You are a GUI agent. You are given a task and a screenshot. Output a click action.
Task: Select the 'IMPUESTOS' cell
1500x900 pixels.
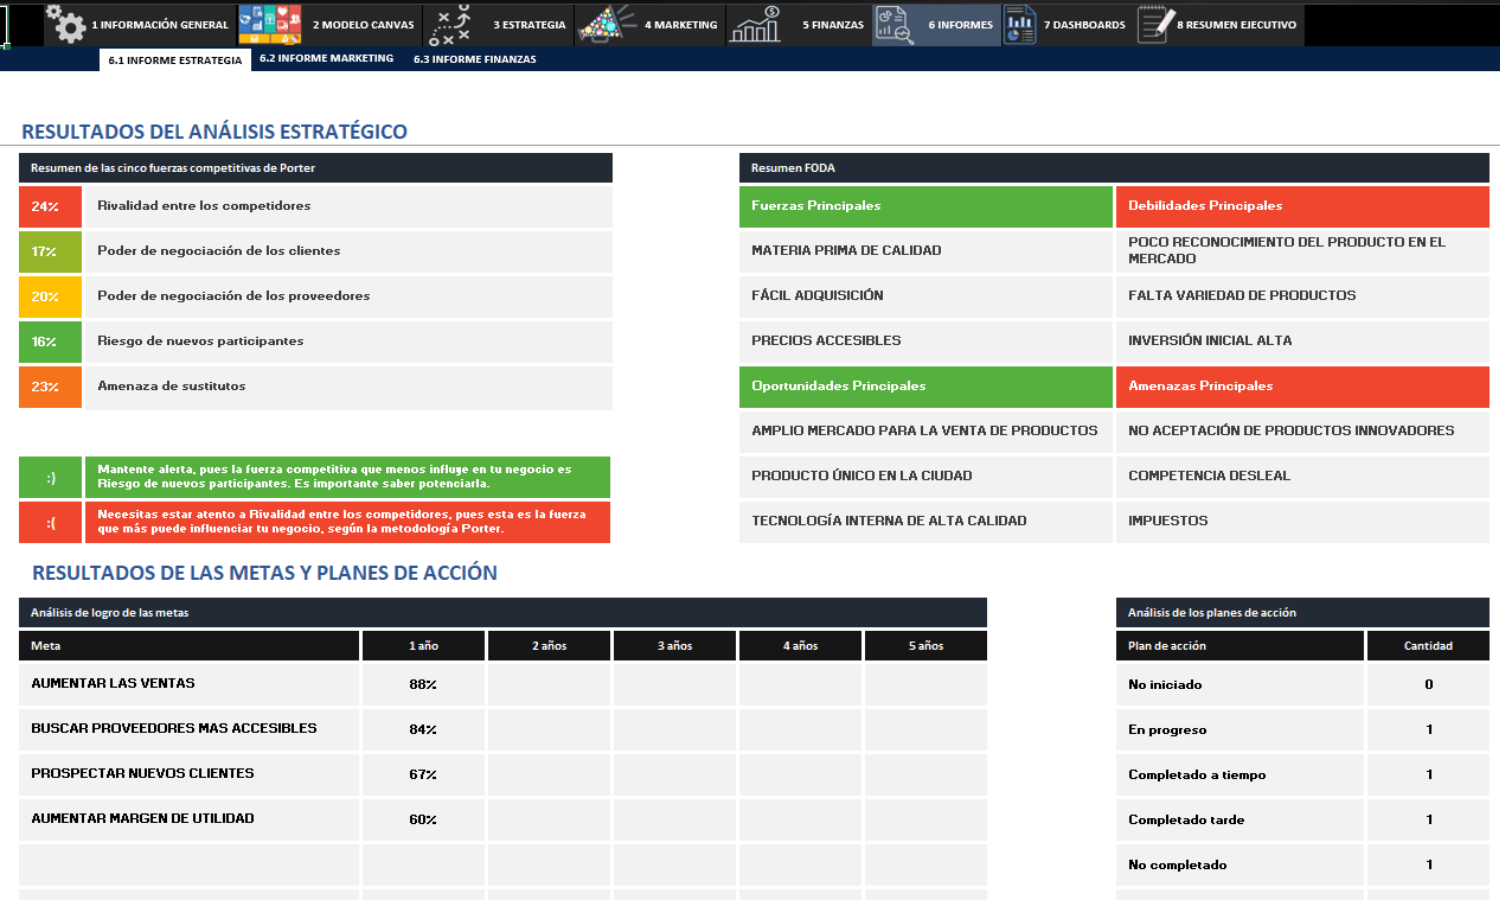coord(1303,522)
